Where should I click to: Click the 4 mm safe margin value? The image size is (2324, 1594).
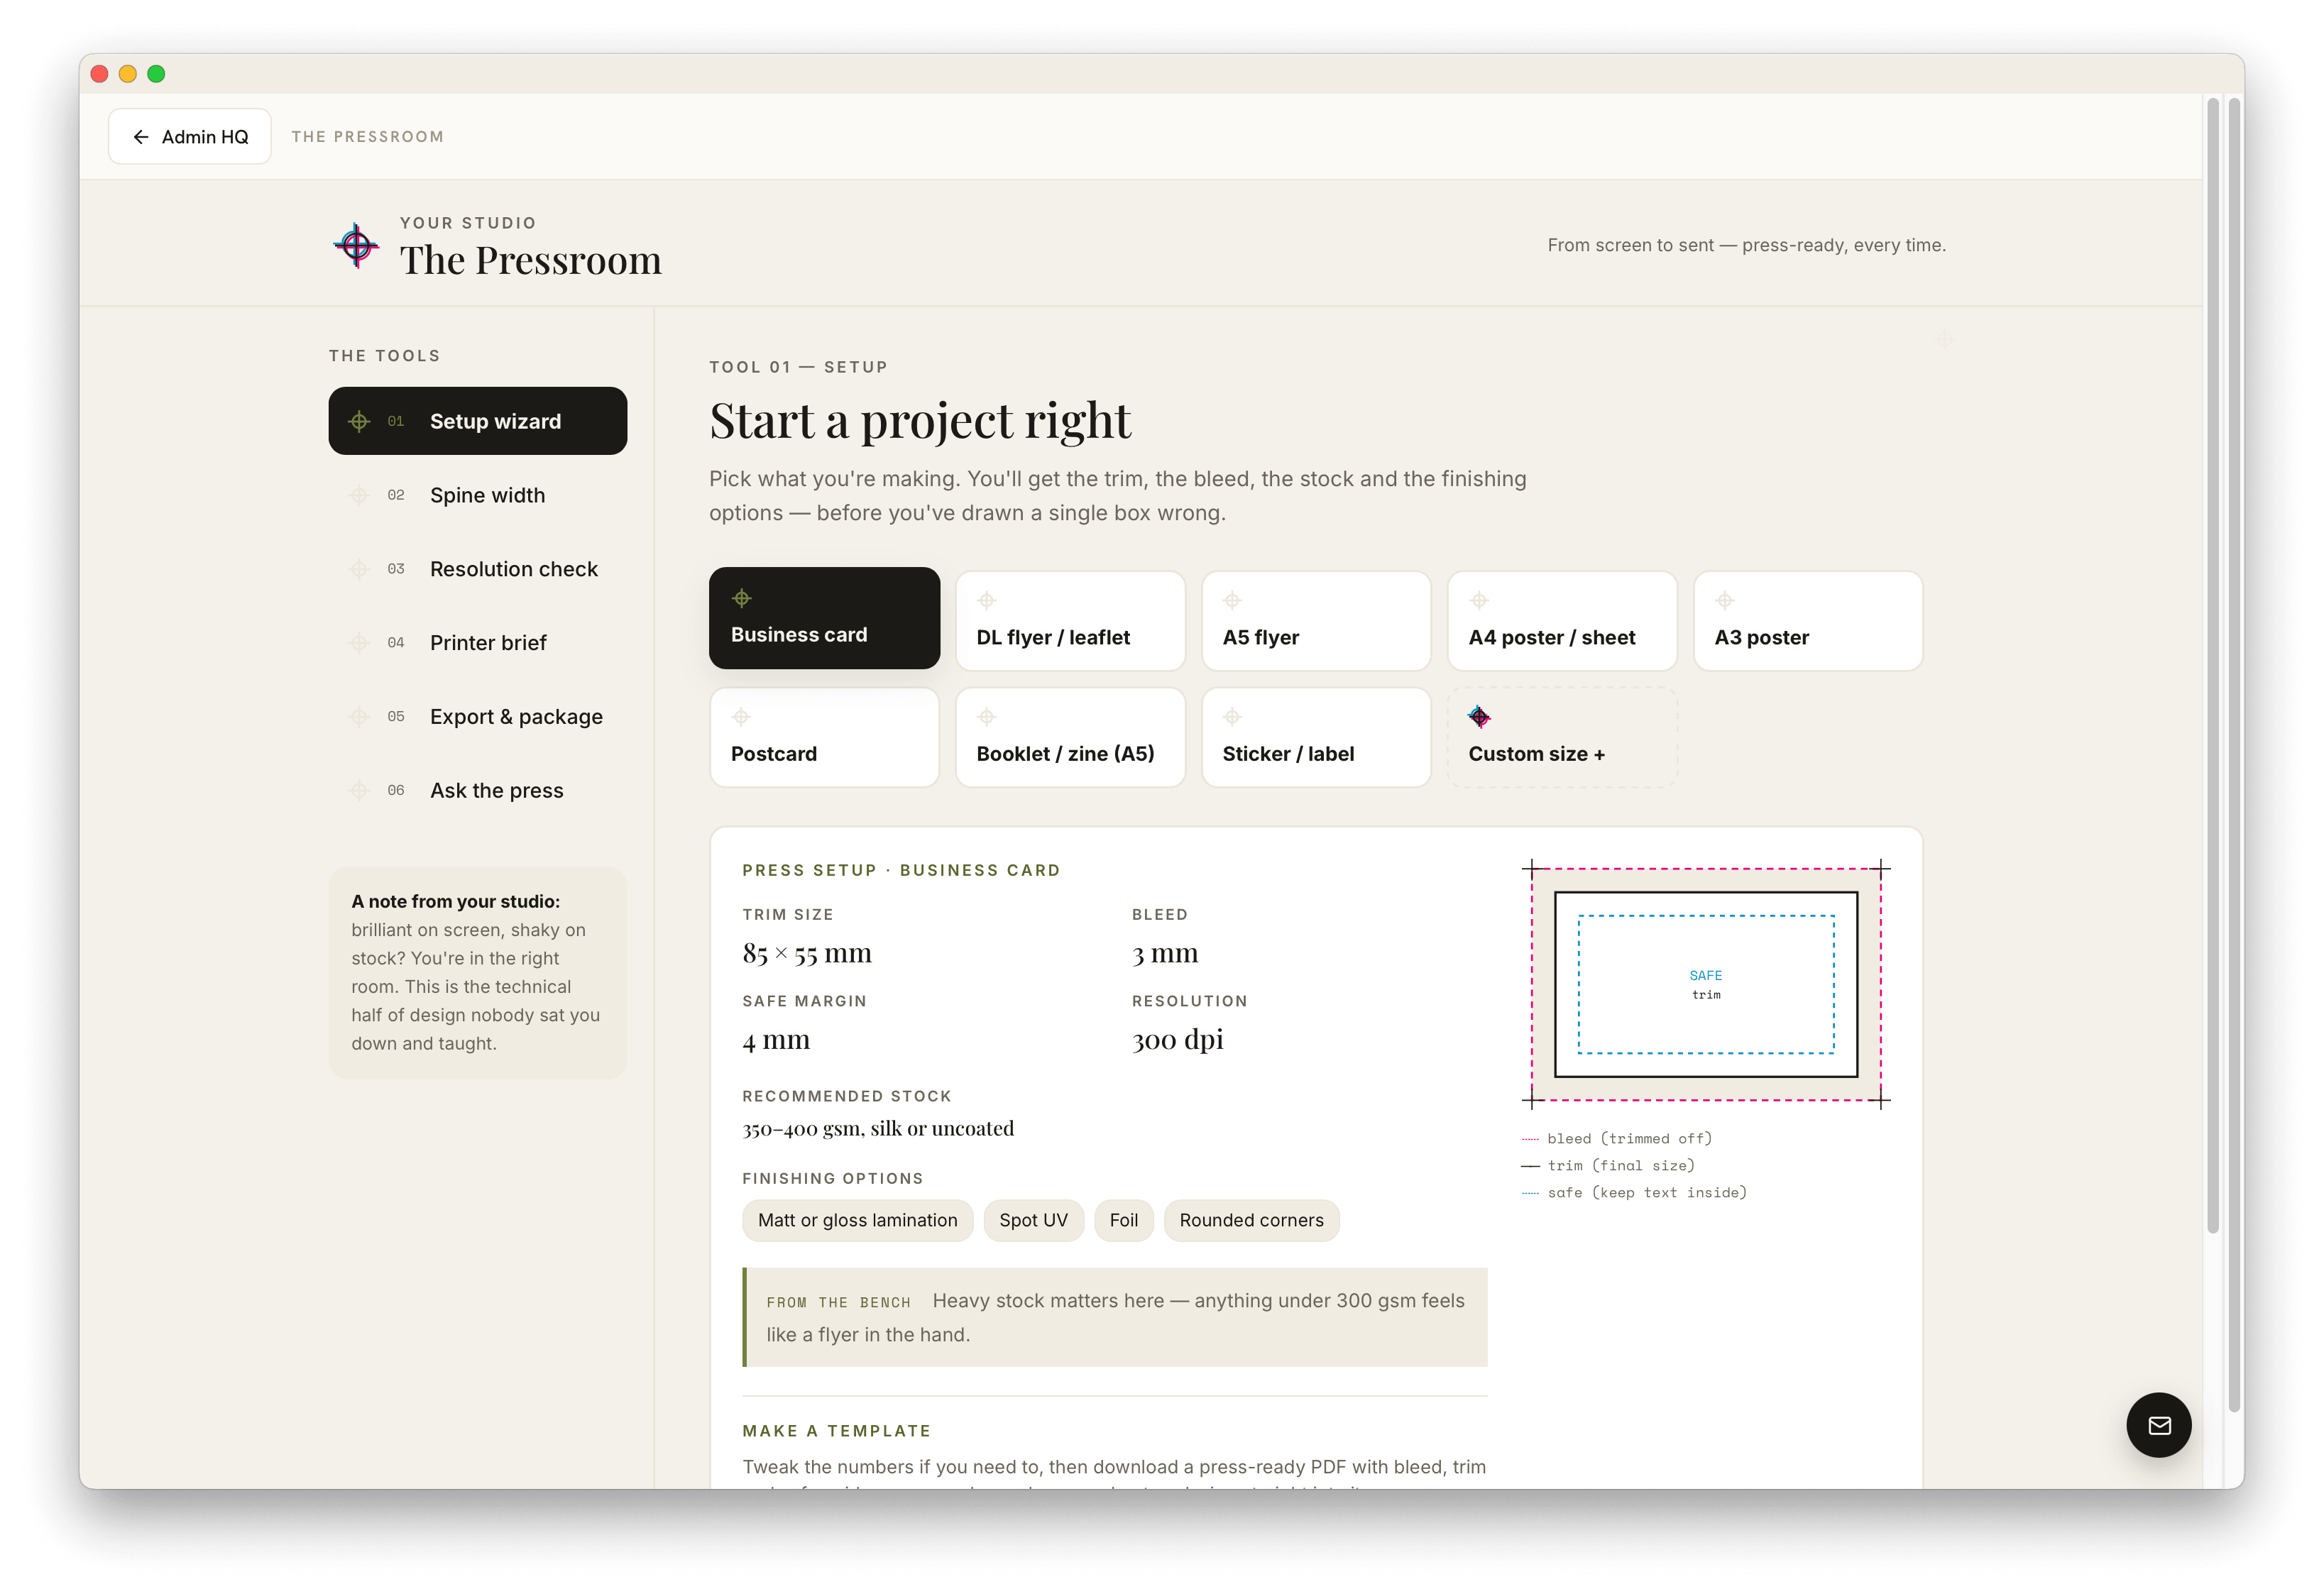[776, 1040]
